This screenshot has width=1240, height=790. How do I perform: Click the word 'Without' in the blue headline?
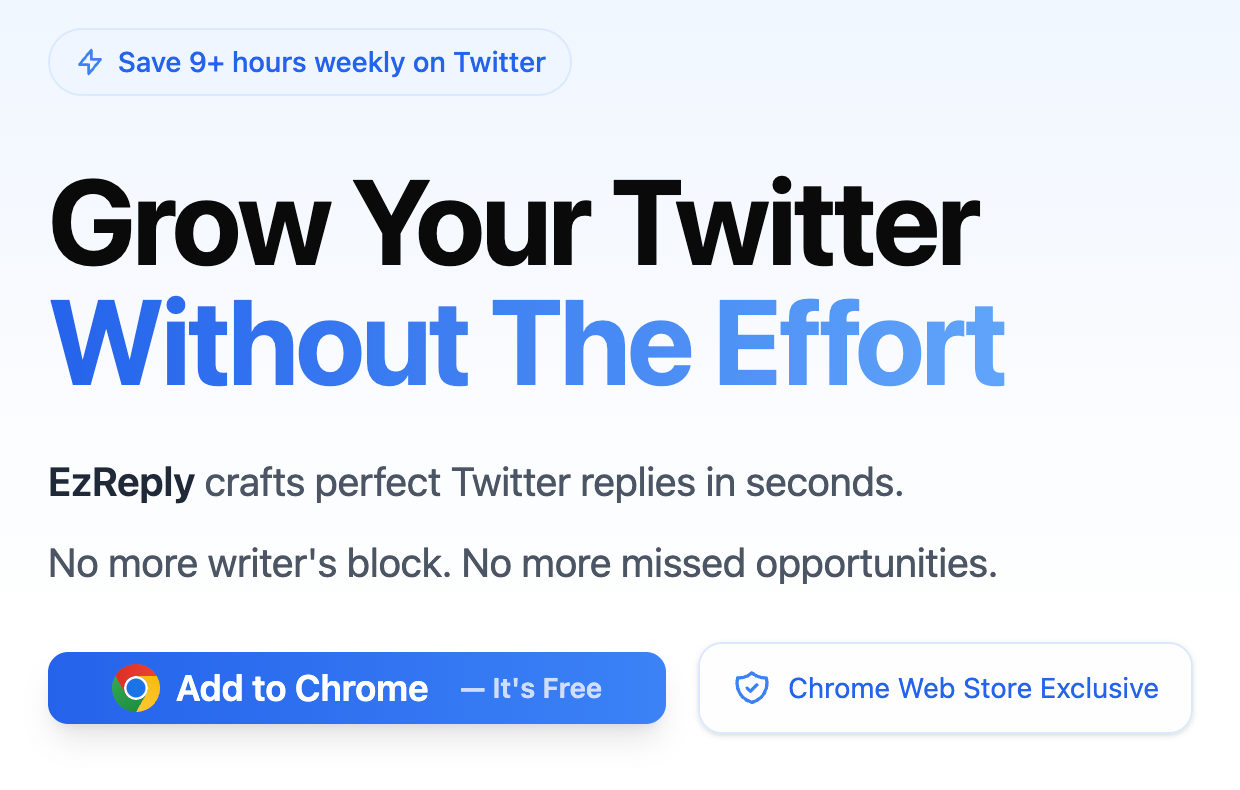(259, 345)
